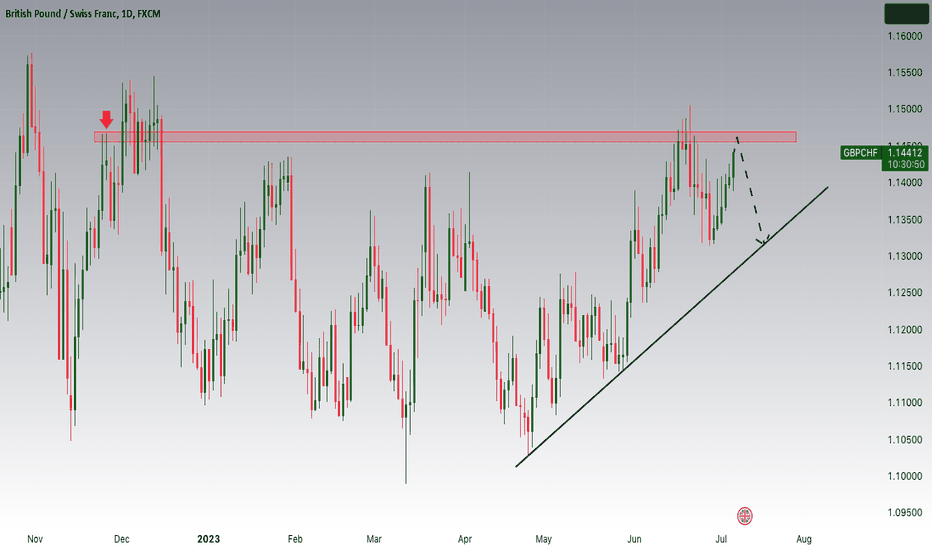Click the Apr label on time axis
The image size is (932, 550).
465,539
